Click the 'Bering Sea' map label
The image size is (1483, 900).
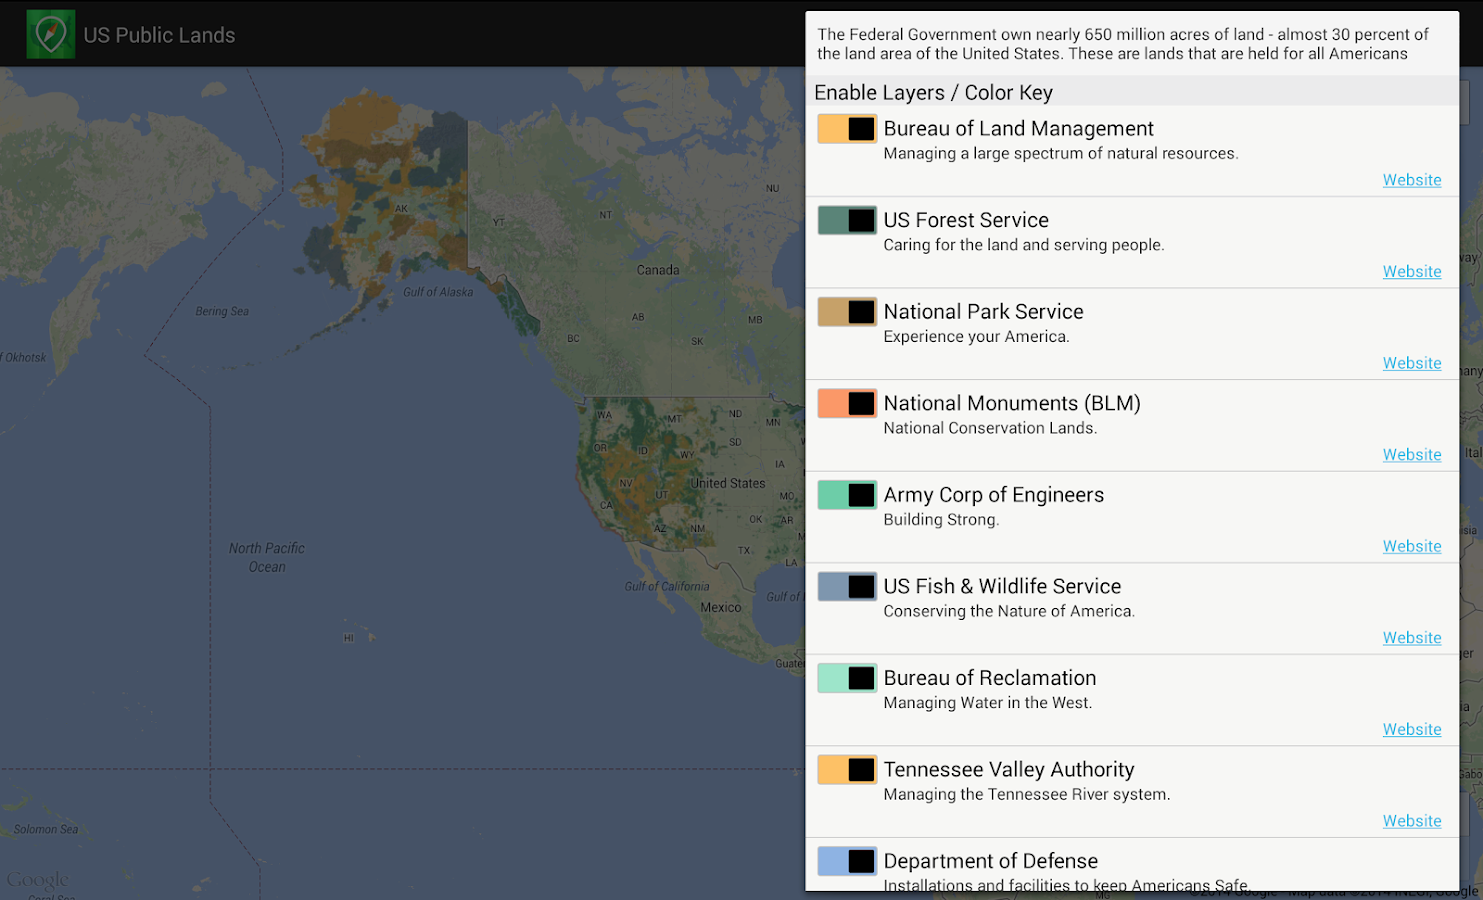point(222,311)
